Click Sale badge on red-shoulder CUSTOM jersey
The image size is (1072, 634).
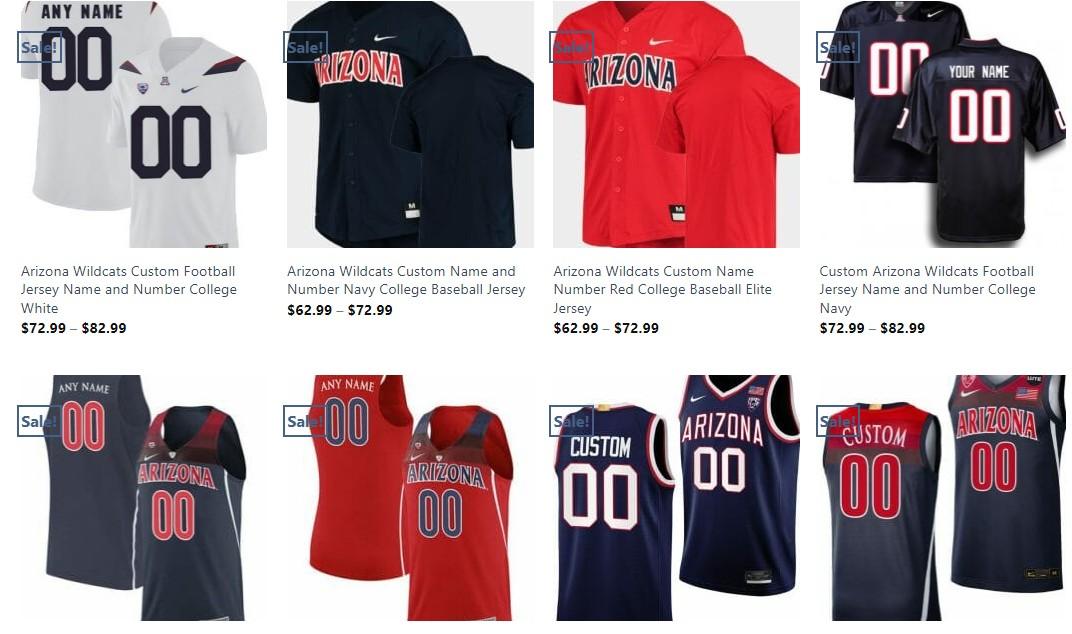838,421
